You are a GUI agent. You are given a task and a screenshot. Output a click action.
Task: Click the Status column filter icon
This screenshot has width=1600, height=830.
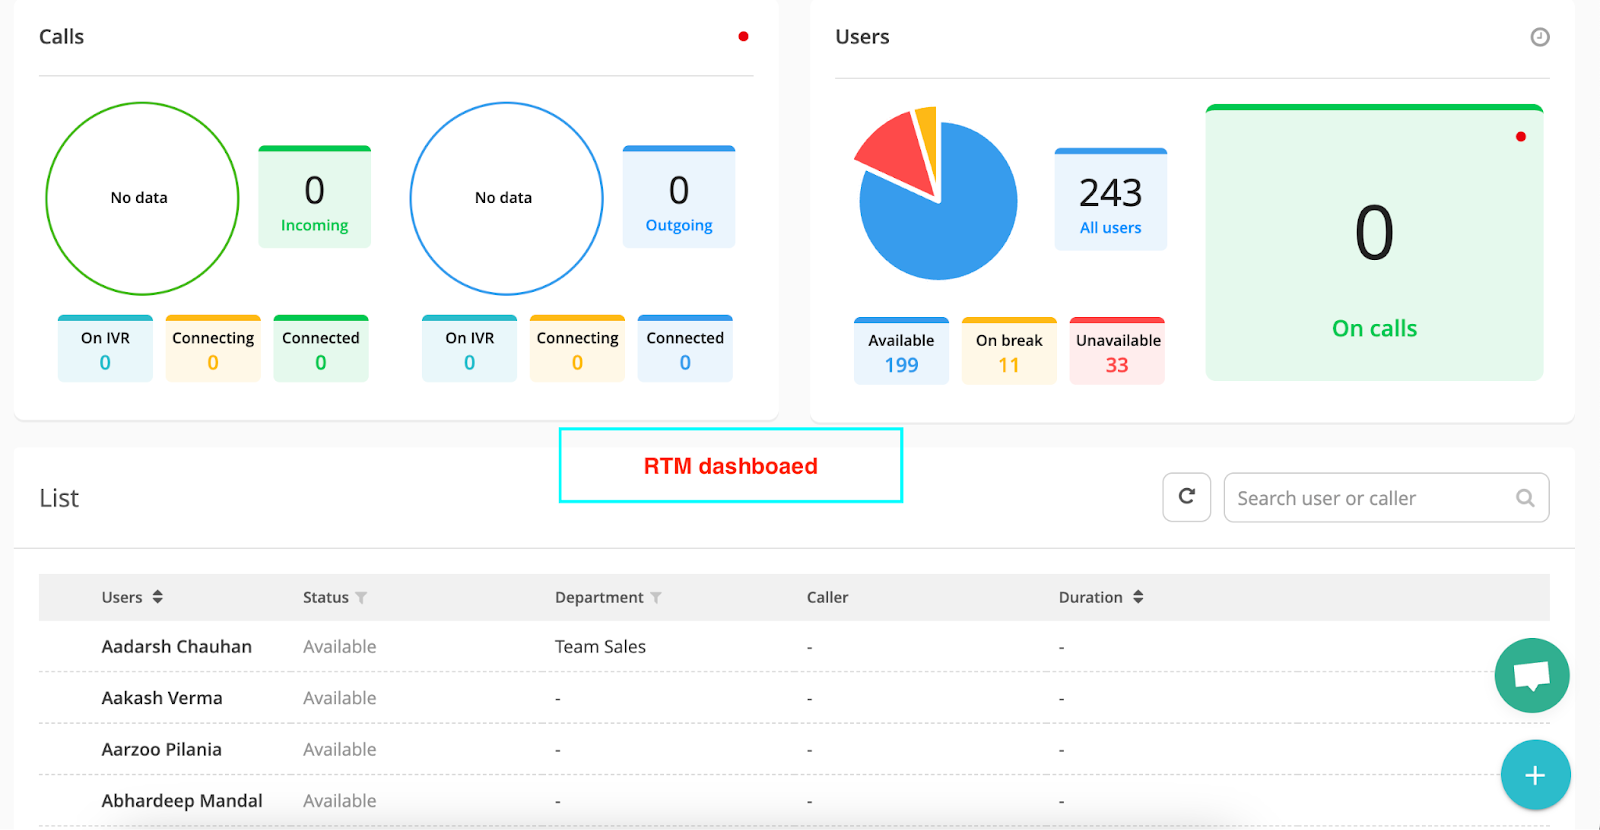(362, 598)
